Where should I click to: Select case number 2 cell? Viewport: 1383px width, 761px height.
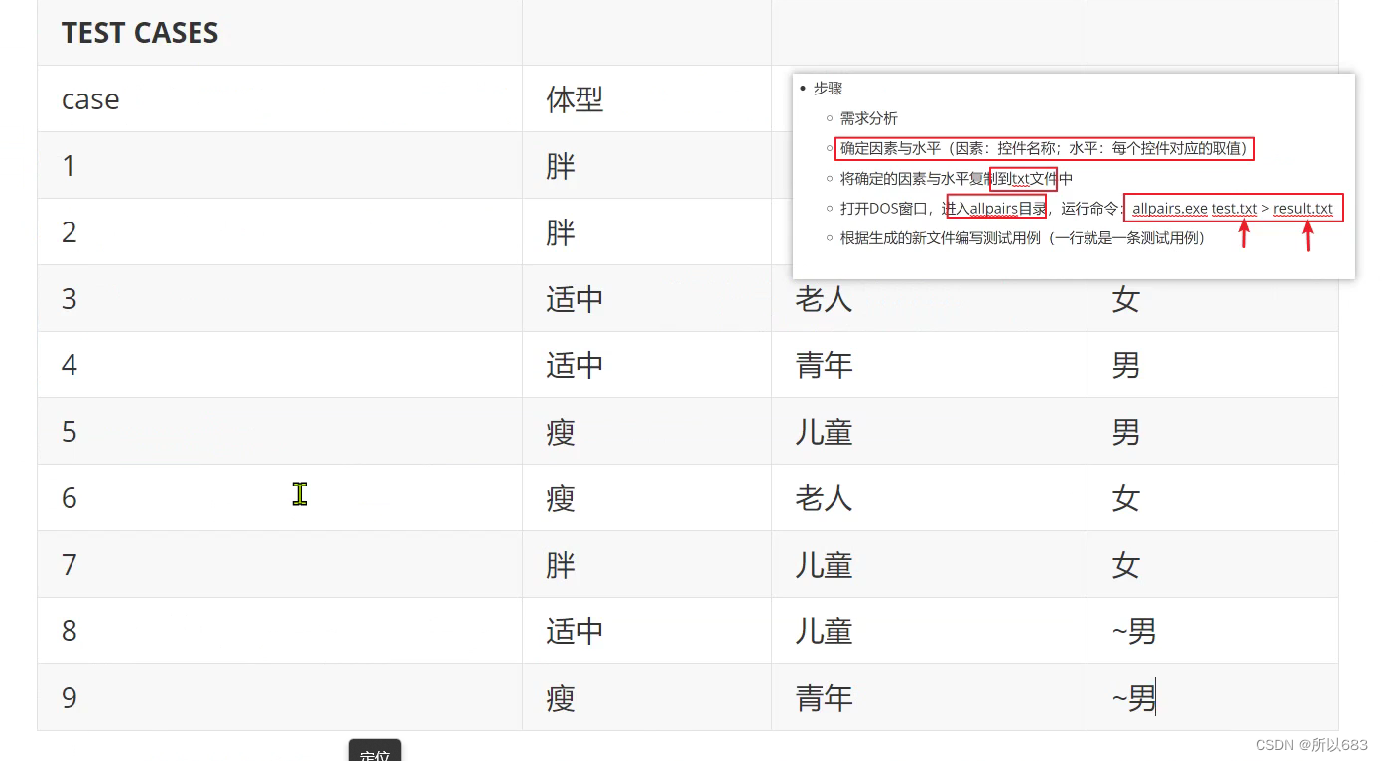(x=280, y=232)
